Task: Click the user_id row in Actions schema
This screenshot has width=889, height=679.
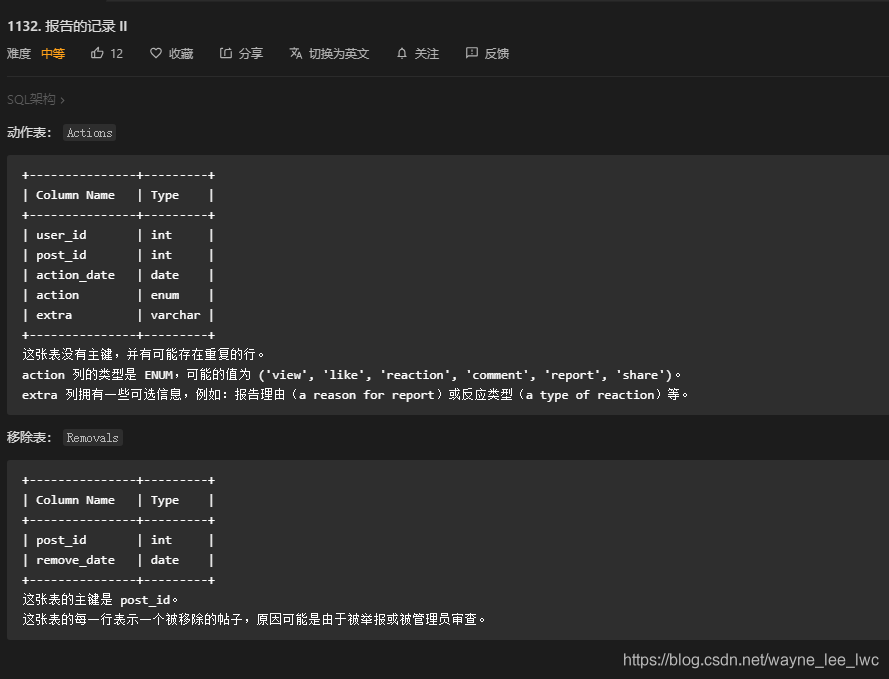Action: point(118,235)
